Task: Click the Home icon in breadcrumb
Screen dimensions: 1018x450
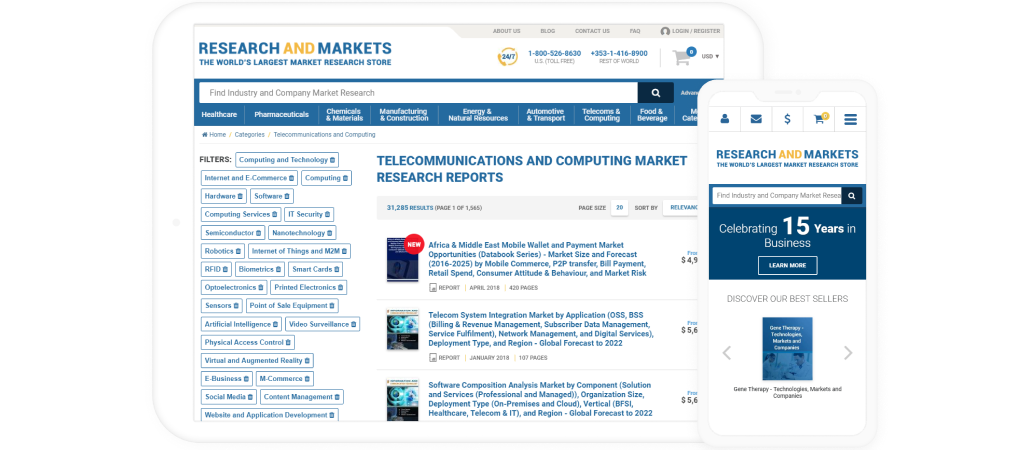Action: pos(205,134)
